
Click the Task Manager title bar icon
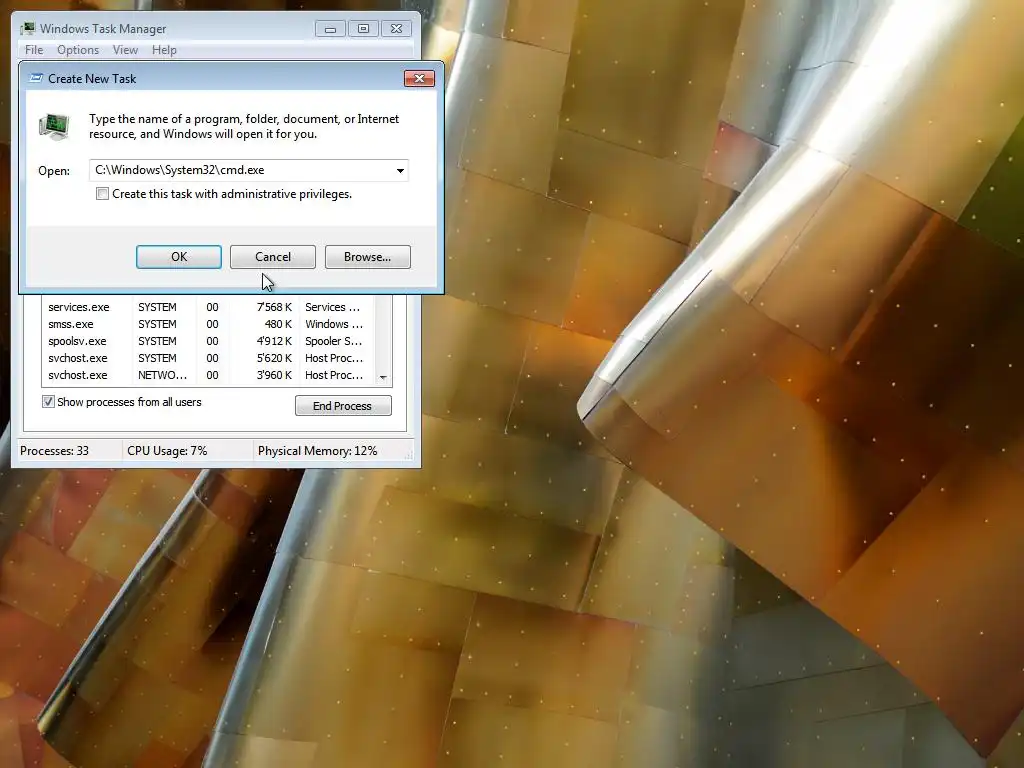(27, 29)
